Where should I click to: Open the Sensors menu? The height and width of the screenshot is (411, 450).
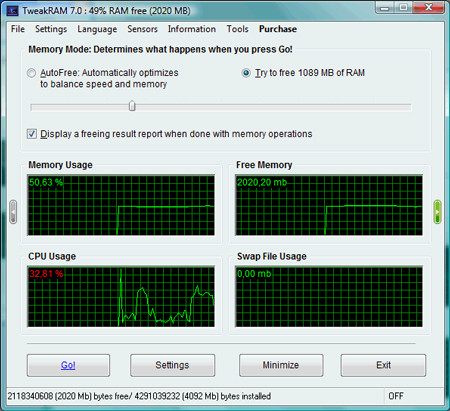coord(142,29)
